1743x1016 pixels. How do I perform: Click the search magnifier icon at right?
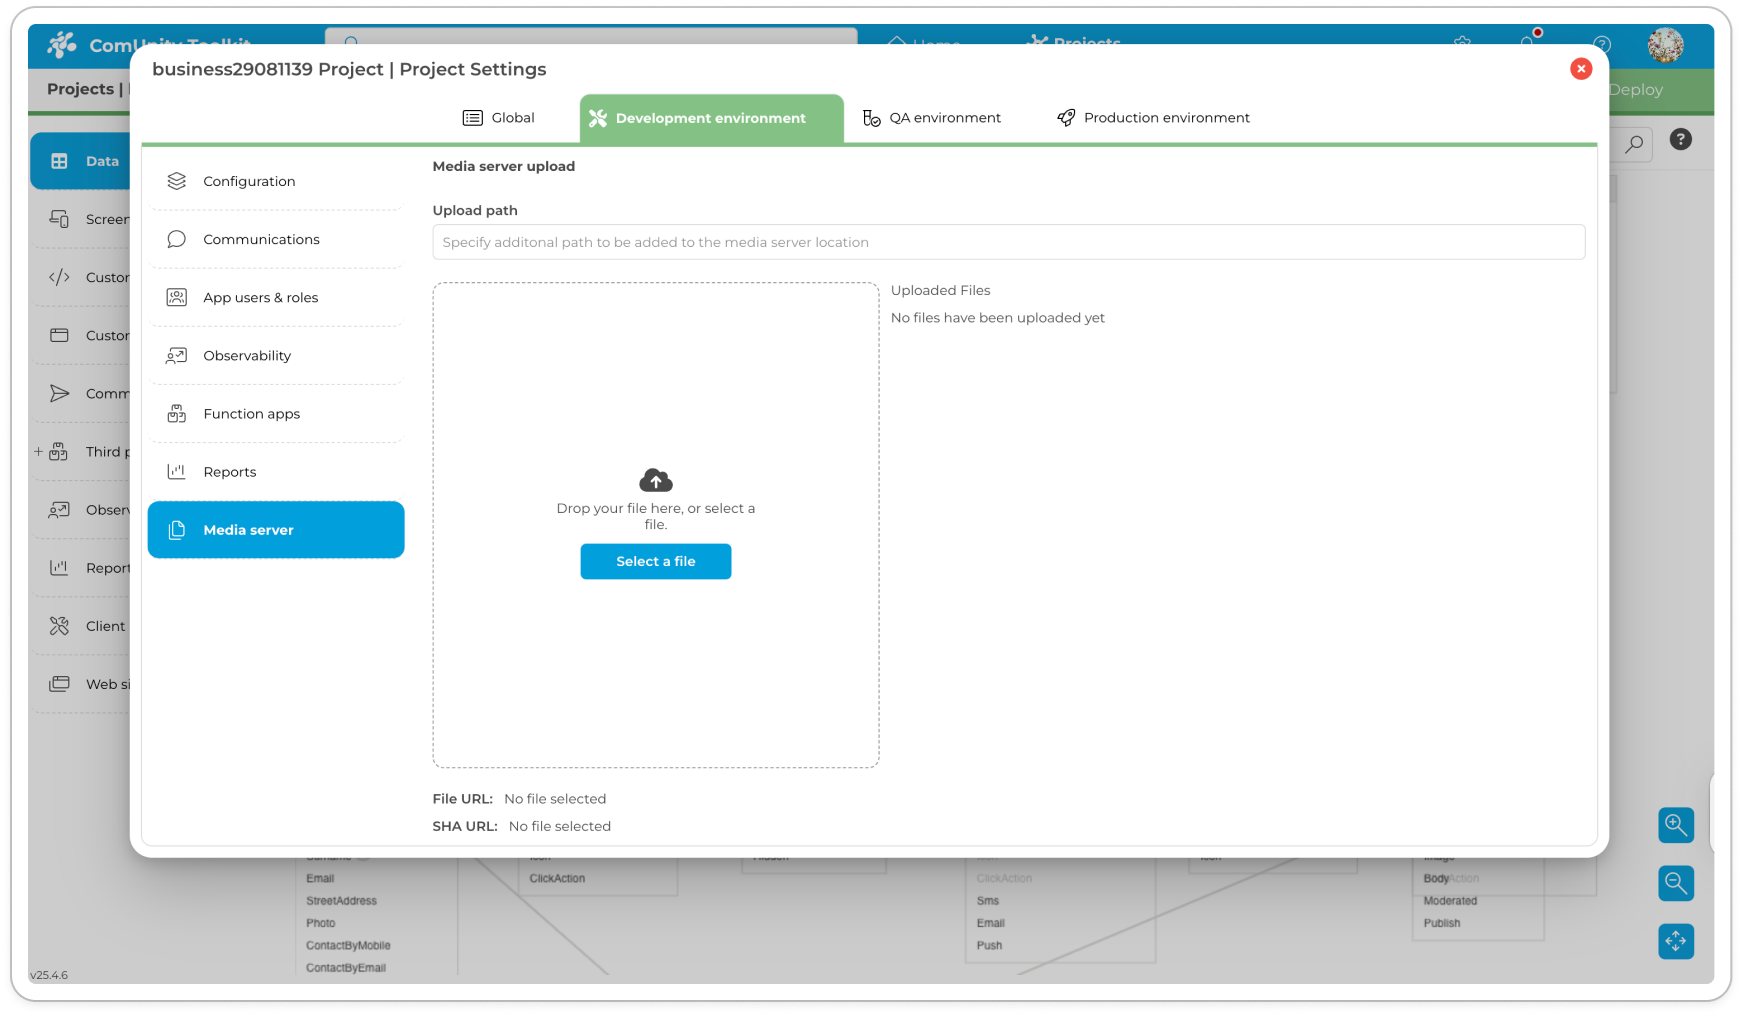1634,145
